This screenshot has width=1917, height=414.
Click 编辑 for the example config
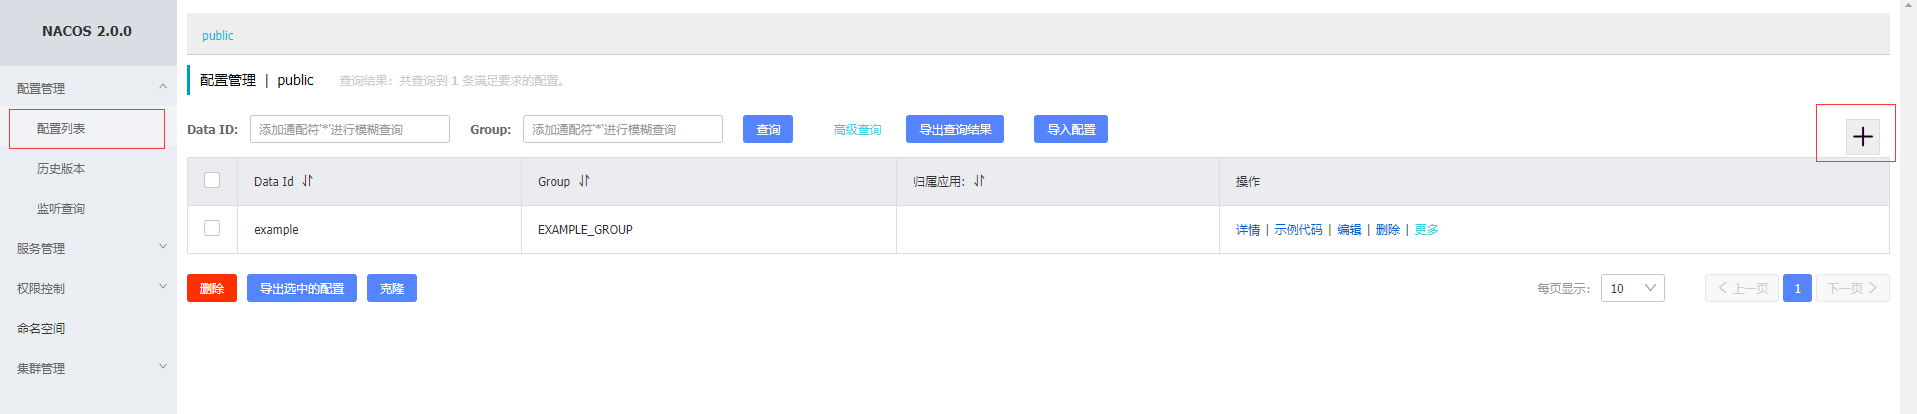[x=1349, y=230]
